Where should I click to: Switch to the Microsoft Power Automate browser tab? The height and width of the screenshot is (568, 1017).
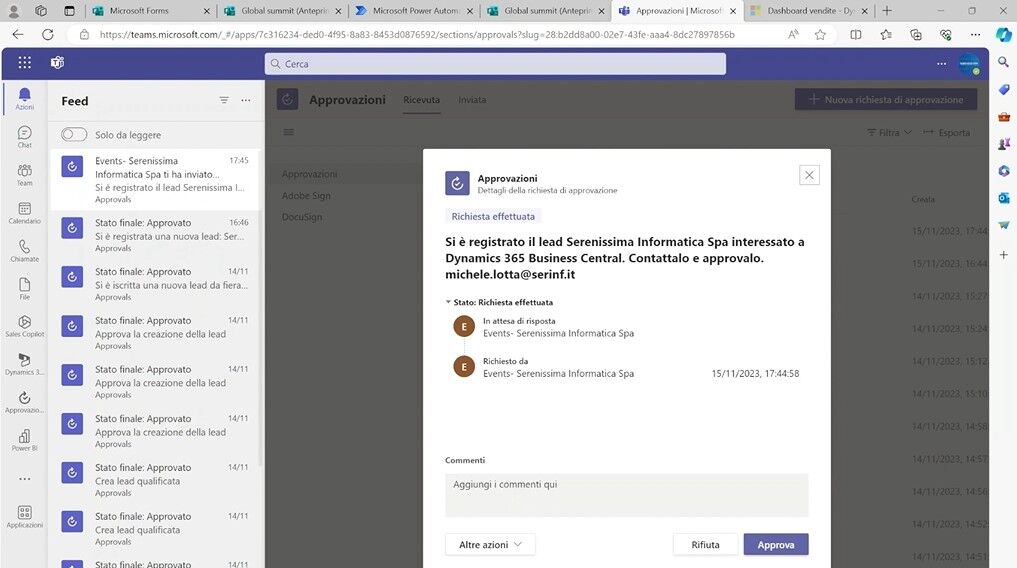(413, 10)
